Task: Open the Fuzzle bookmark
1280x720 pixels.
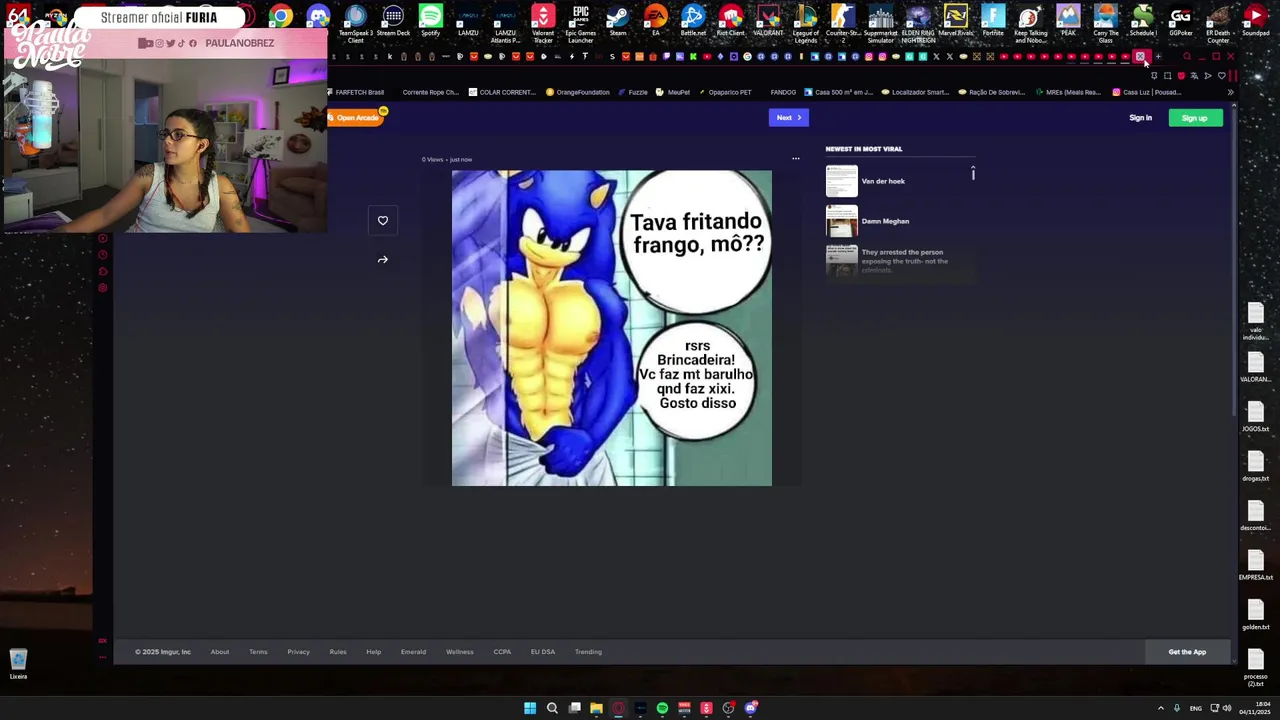Action: pyautogui.click(x=633, y=92)
